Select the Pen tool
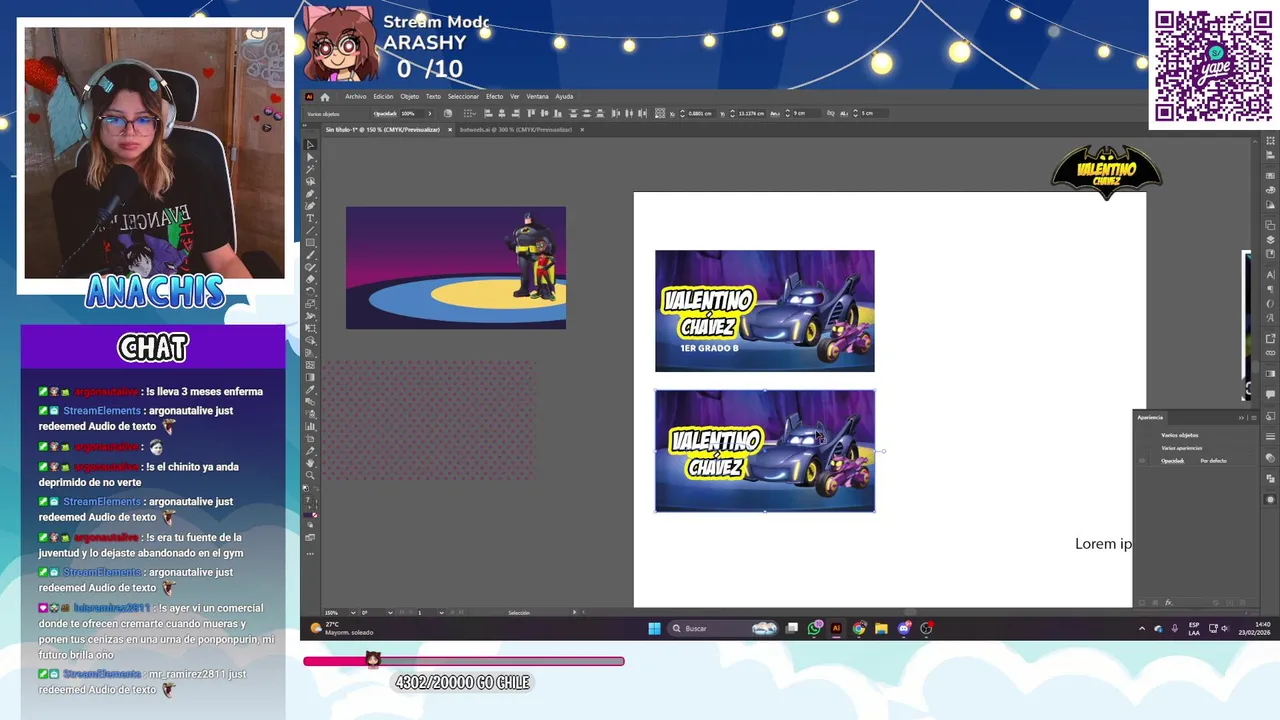This screenshot has height=720, width=1280. point(310,193)
